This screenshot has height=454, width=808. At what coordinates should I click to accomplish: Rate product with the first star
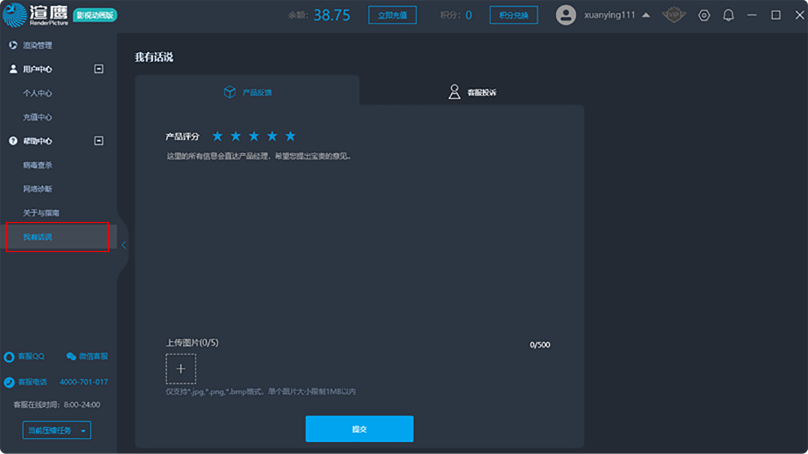tap(218, 136)
